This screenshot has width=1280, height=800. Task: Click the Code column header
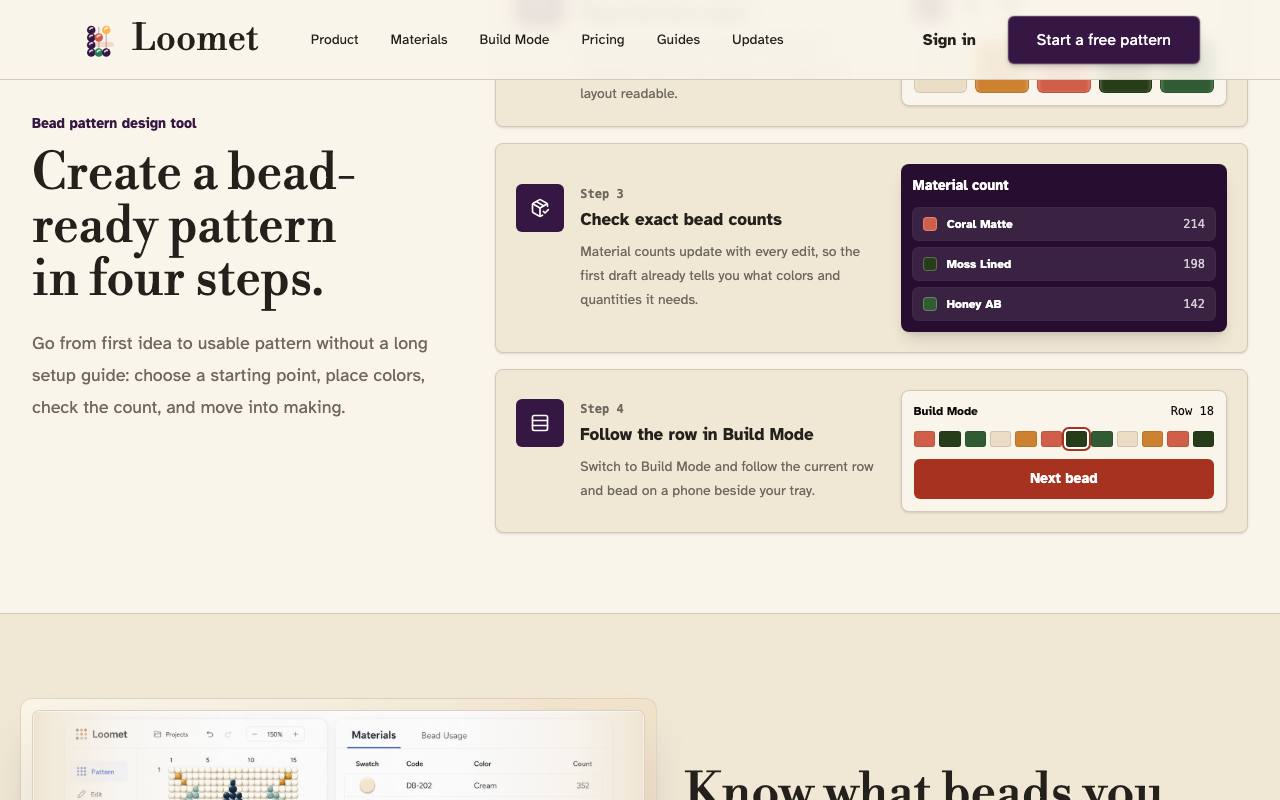click(x=414, y=764)
